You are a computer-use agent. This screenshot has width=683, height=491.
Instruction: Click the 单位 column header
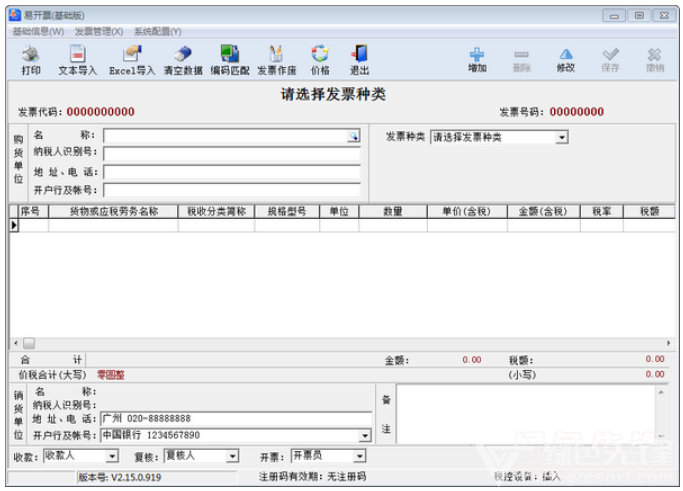(339, 211)
